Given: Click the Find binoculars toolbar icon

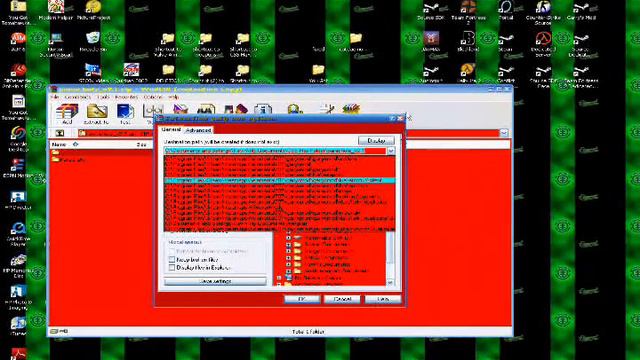Looking at the screenshot, I should tap(206, 109).
